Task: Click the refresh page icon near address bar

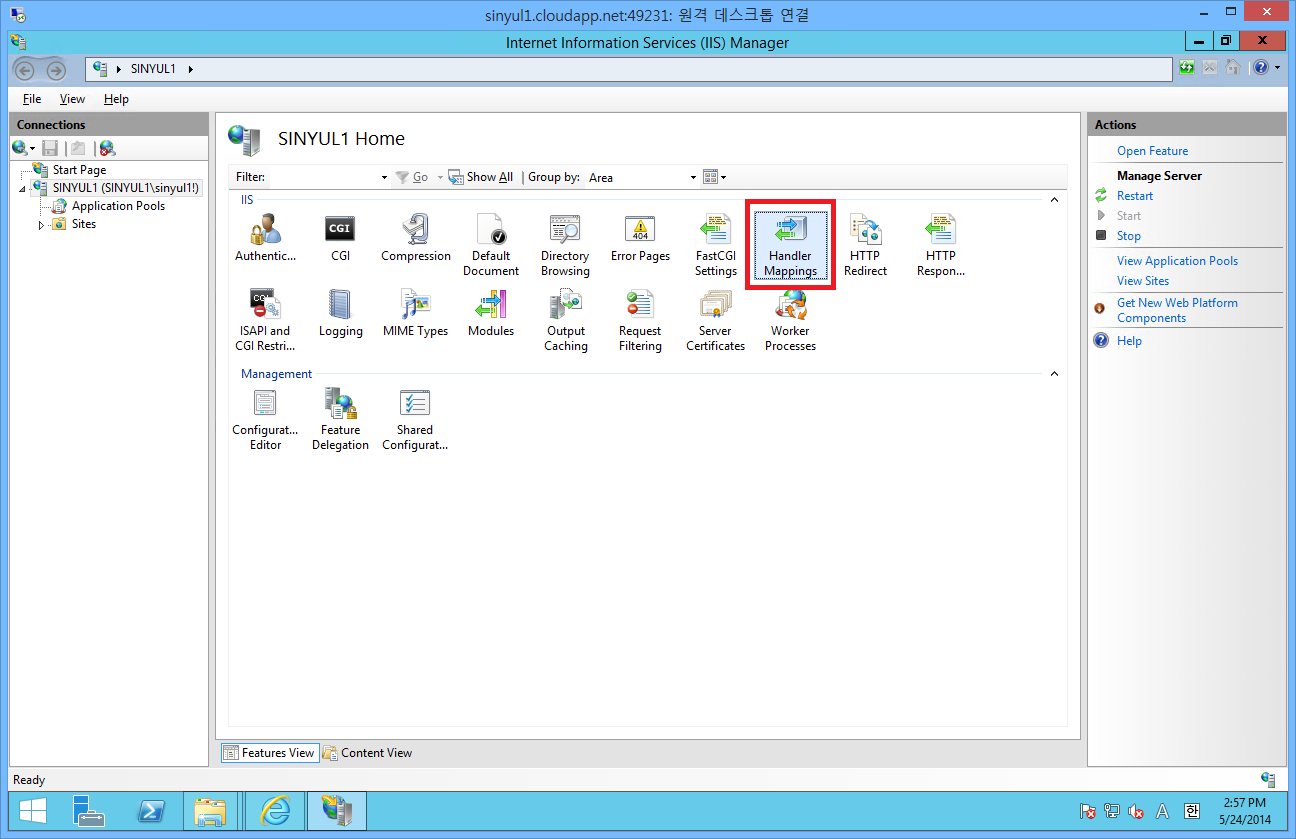Action: (x=1187, y=68)
